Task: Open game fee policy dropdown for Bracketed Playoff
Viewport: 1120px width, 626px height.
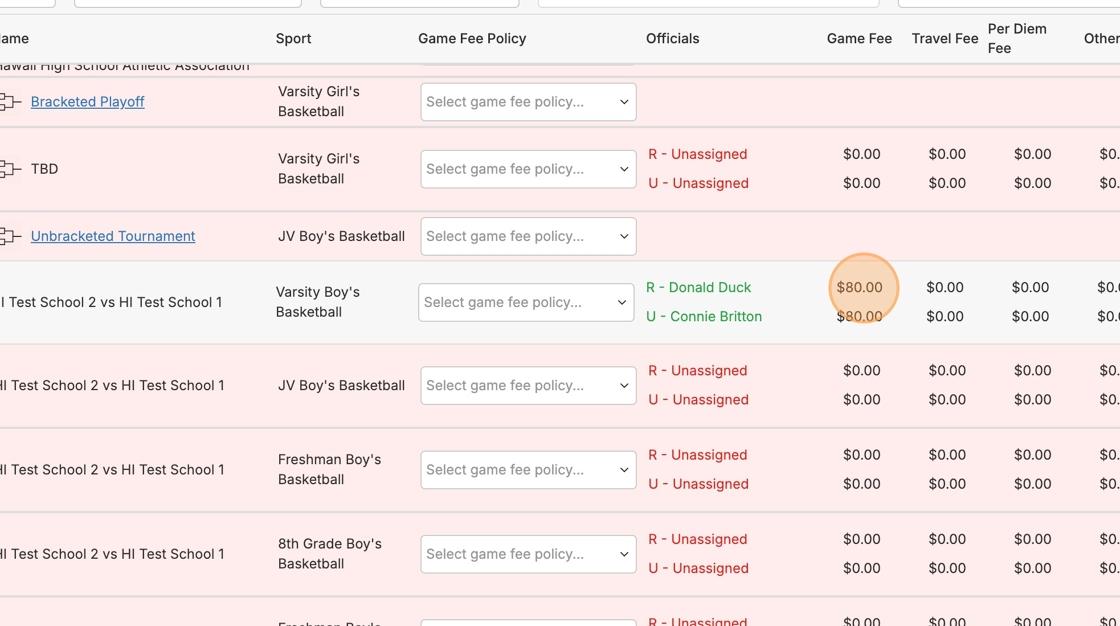Action: pos(528,102)
